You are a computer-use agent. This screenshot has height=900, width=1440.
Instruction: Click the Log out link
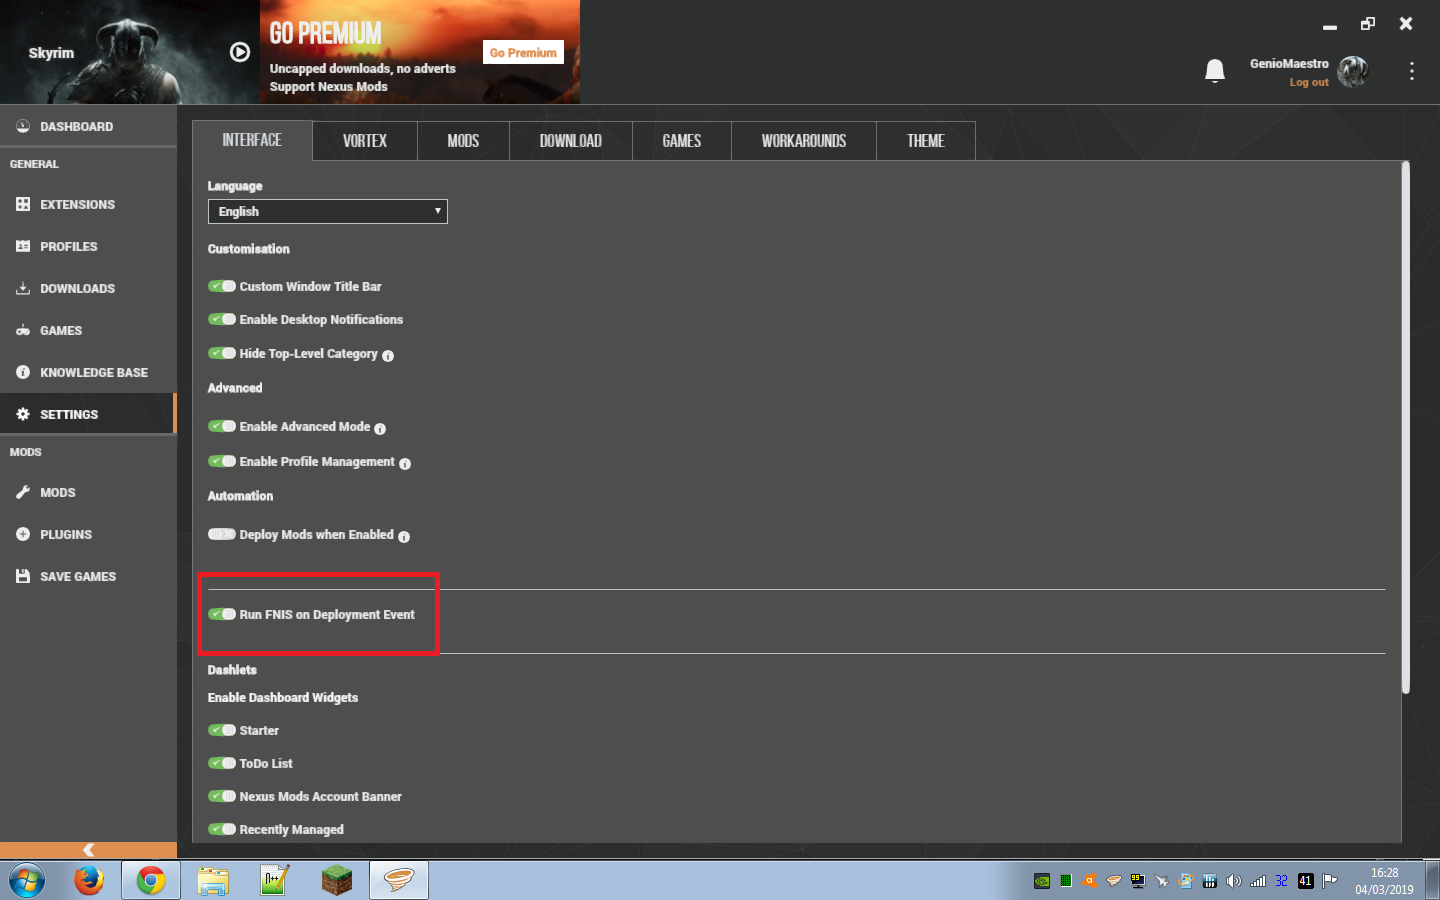(x=1309, y=82)
